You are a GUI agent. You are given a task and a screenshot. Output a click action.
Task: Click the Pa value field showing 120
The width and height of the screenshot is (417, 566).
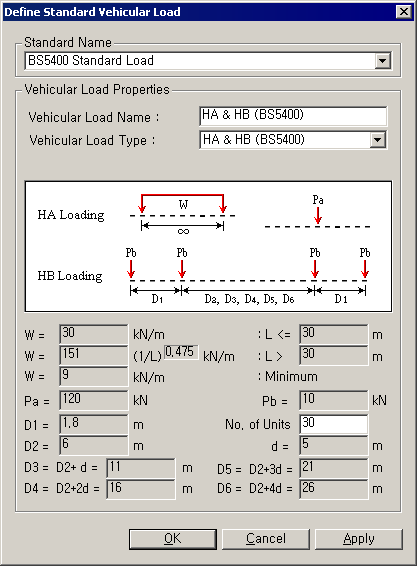[94, 400]
